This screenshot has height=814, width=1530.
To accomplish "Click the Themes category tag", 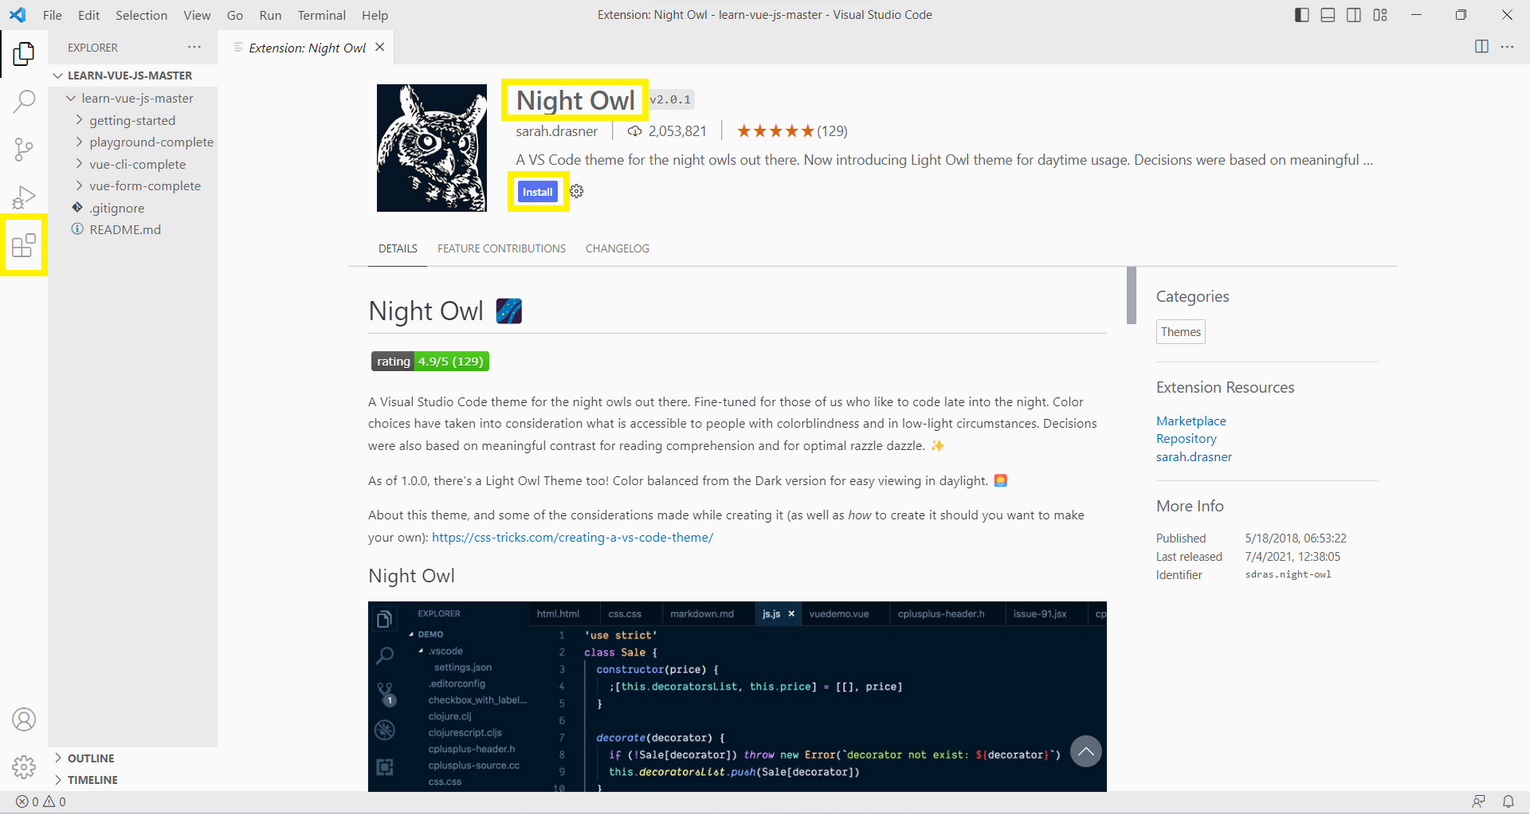I will [x=1181, y=332].
